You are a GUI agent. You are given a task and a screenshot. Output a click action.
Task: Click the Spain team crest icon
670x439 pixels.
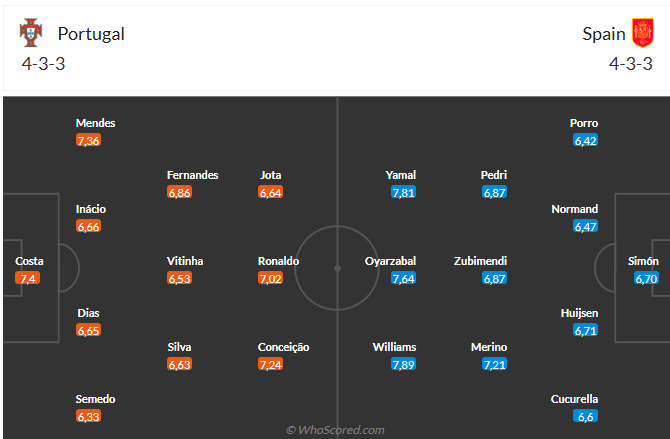pyautogui.click(x=642, y=33)
